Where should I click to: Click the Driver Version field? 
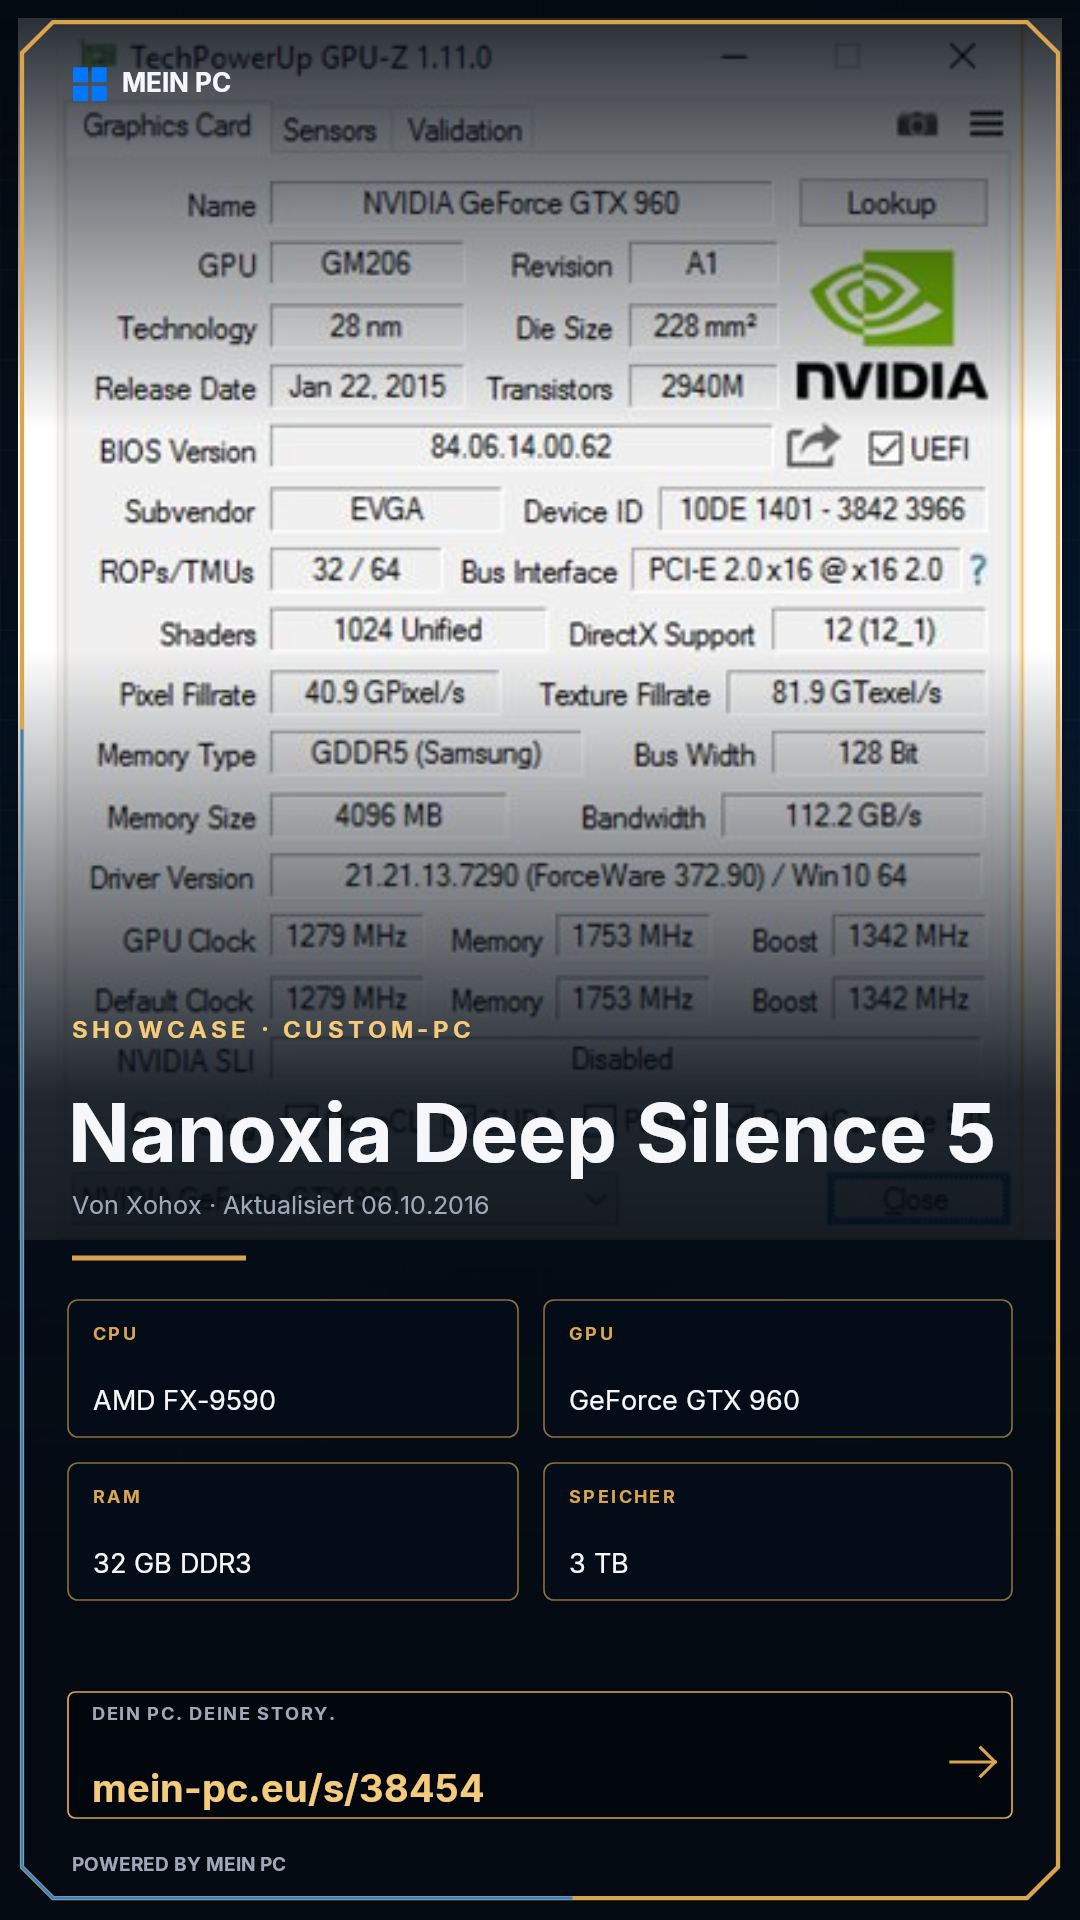pos(626,876)
